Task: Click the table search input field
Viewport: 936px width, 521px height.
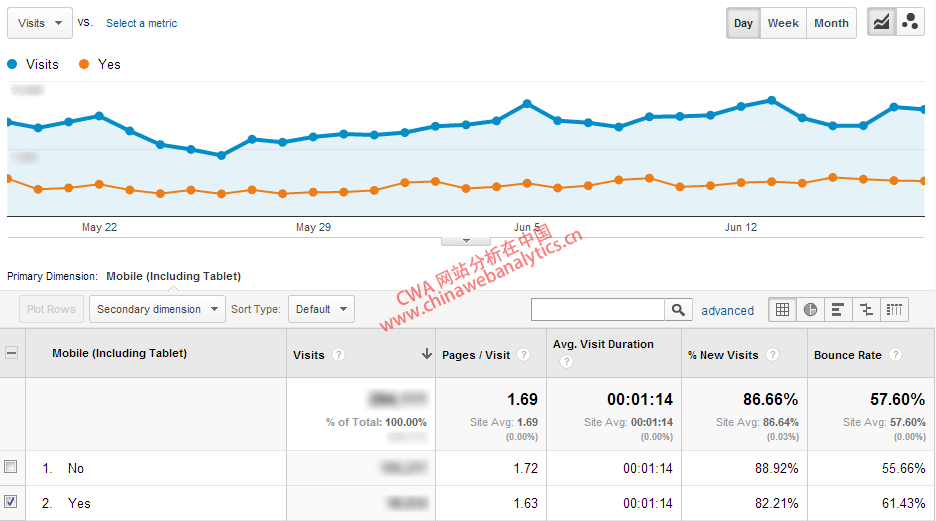Action: click(598, 310)
